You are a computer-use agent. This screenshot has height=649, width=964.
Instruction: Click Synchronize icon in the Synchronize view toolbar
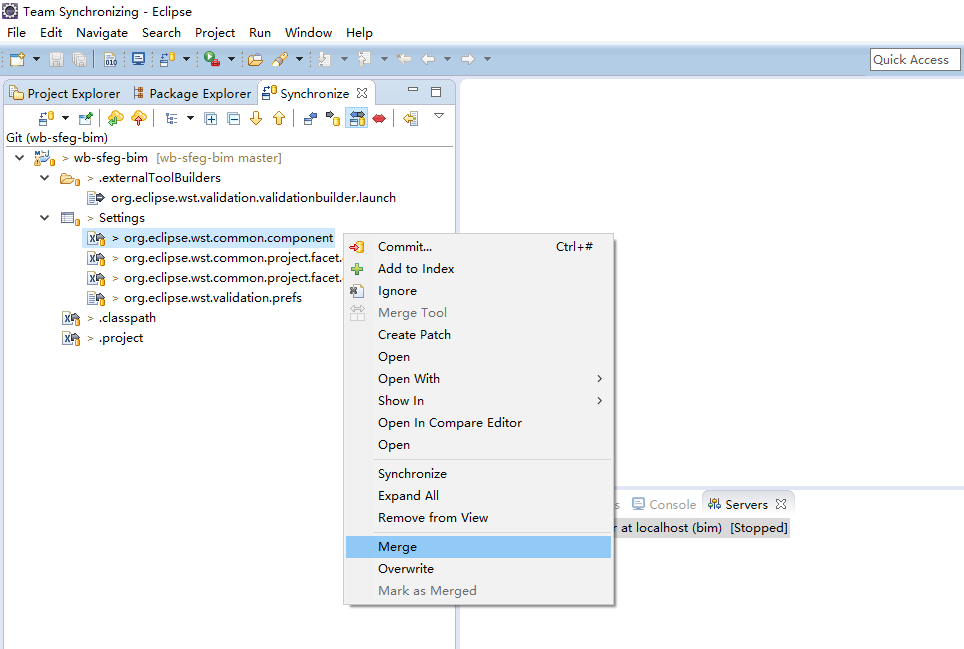(x=46, y=118)
